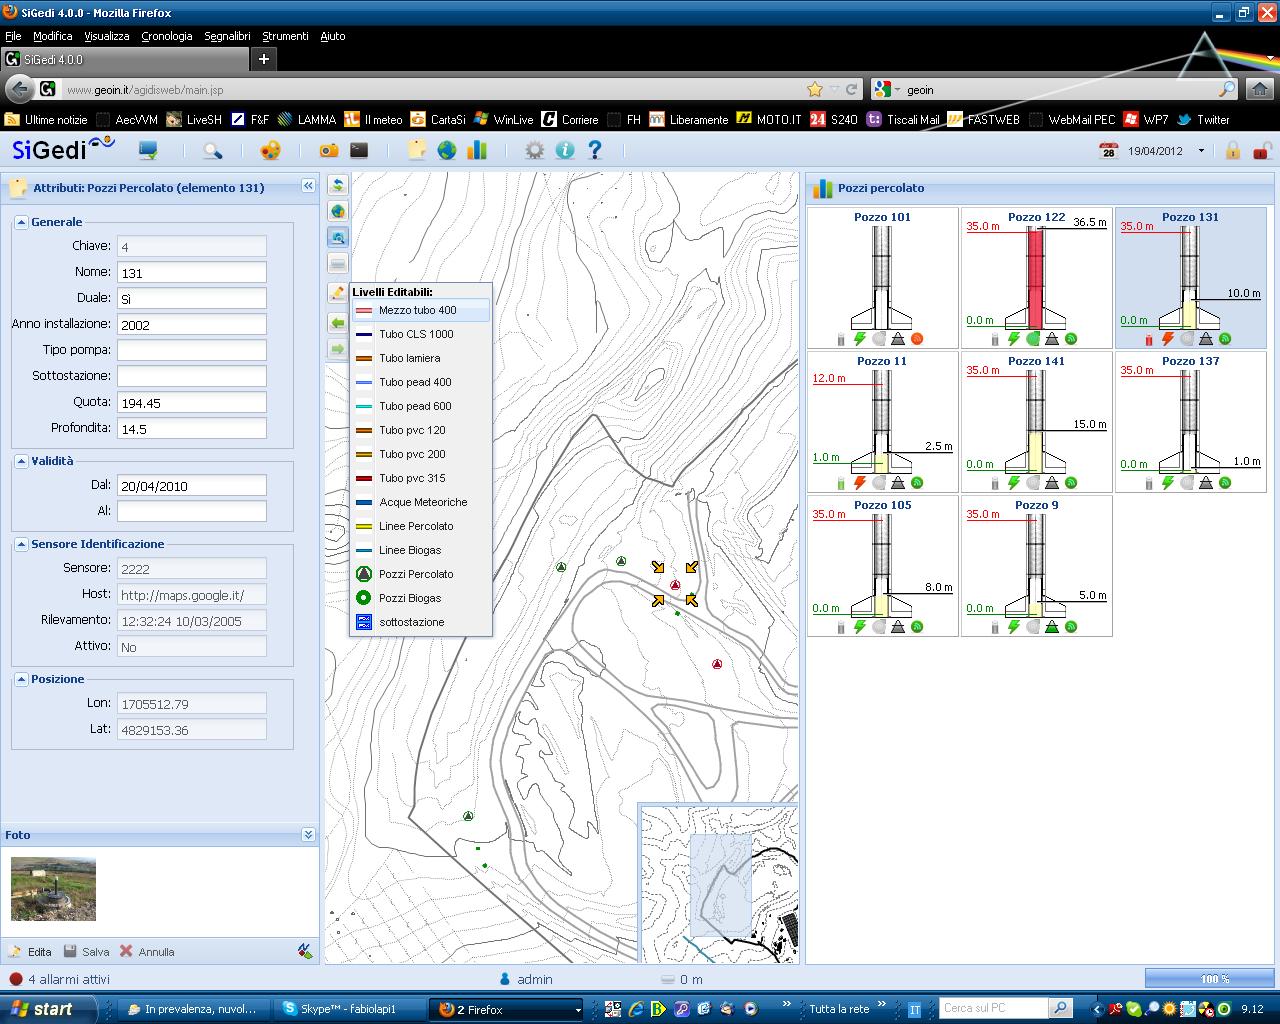Collapse the Generale section
1280x1024 pixels.
21,222
